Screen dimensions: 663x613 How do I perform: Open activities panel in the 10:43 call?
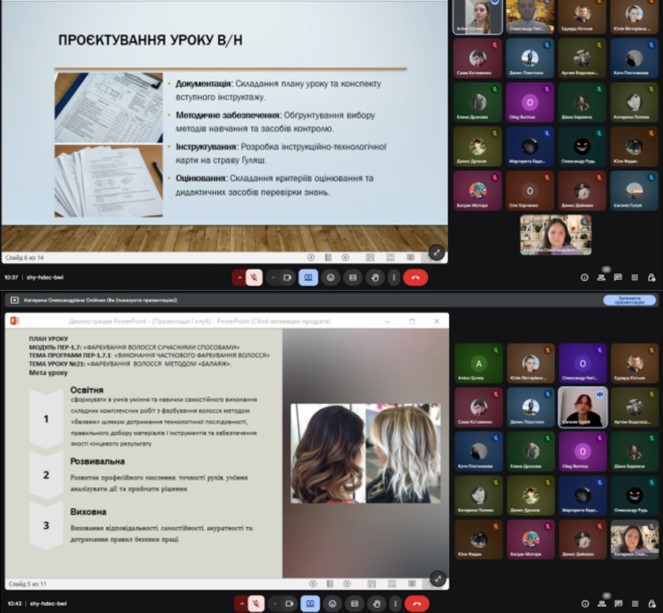click(635, 604)
